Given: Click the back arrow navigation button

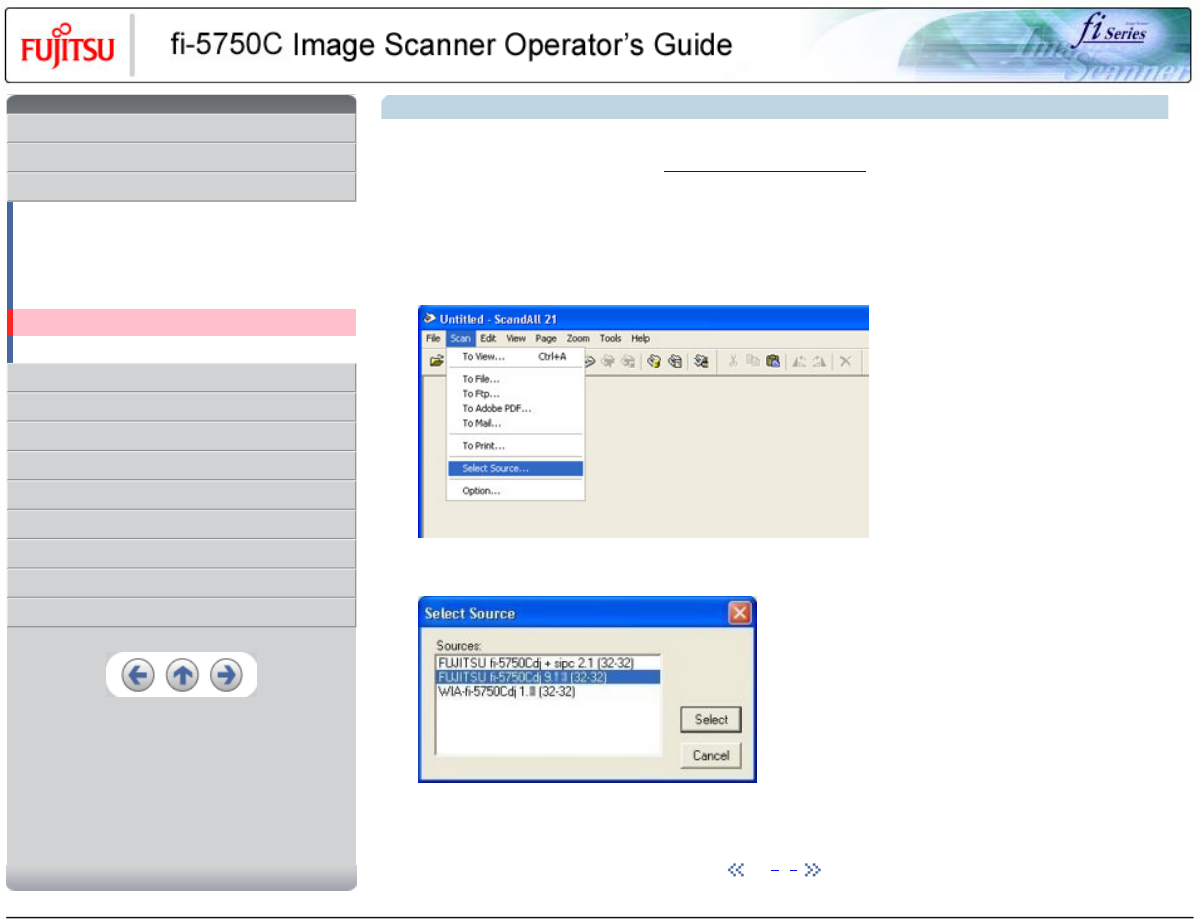Looking at the screenshot, I should click(138, 676).
